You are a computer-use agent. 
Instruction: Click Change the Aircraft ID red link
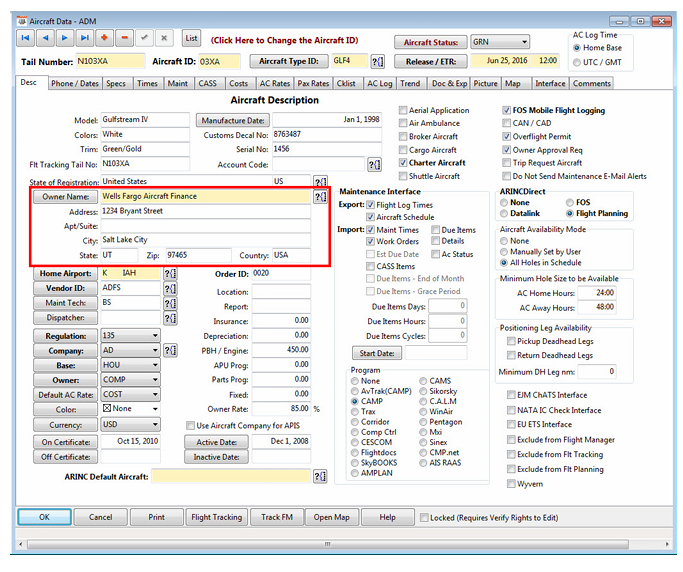pyautogui.click(x=284, y=41)
